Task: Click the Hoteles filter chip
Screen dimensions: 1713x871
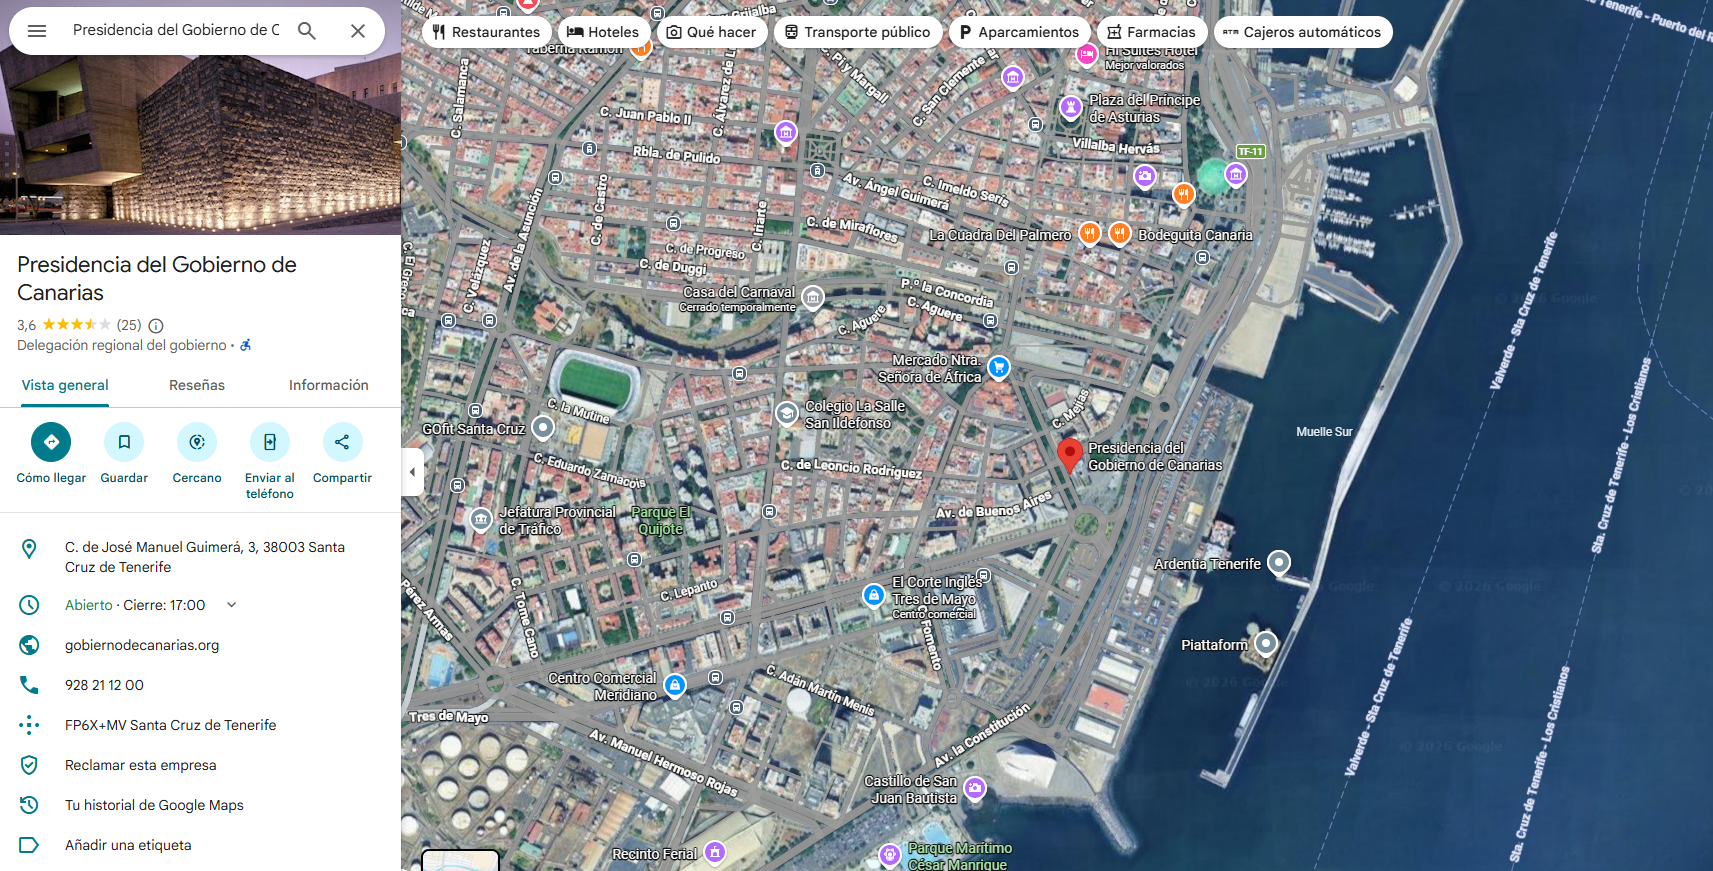Action: (603, 32)
